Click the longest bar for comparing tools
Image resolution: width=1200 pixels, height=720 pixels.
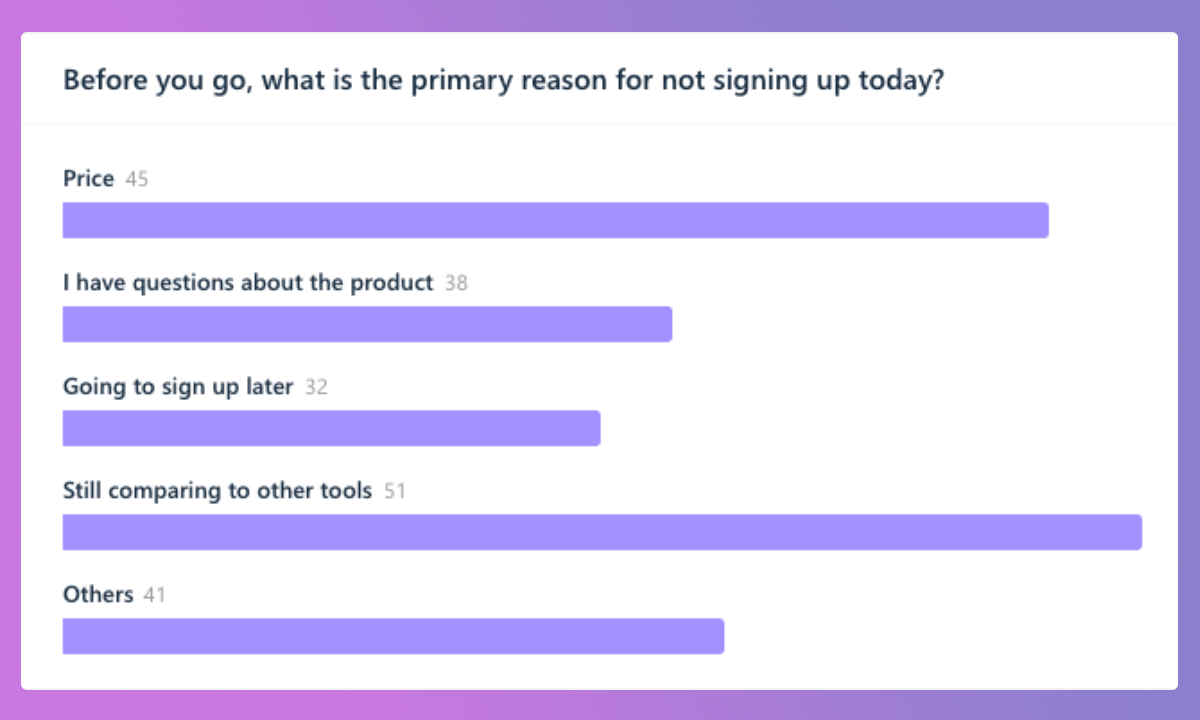pos(602,532)
